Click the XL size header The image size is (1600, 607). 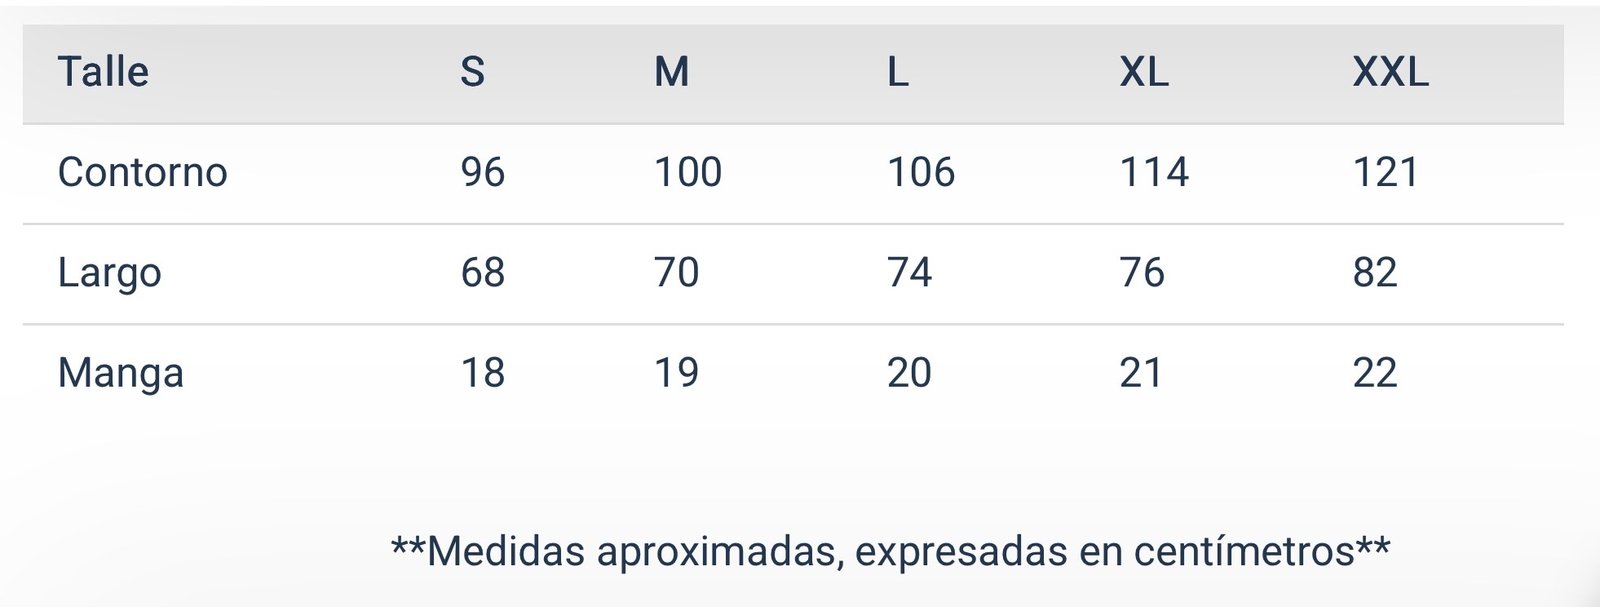(x=1144, y=72)
